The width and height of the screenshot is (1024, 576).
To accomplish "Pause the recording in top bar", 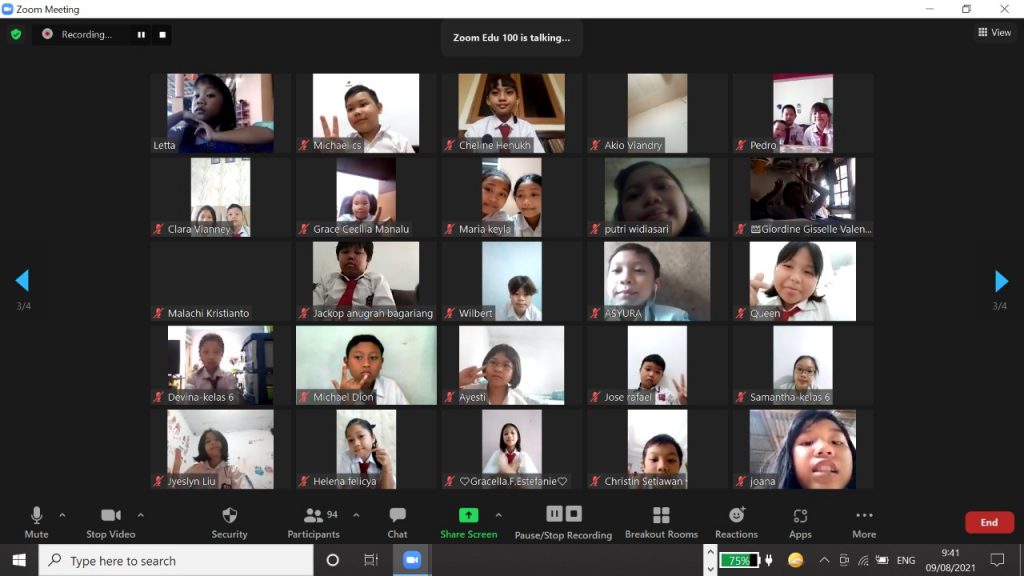I will pyautogui.click(x=141, y=34).
